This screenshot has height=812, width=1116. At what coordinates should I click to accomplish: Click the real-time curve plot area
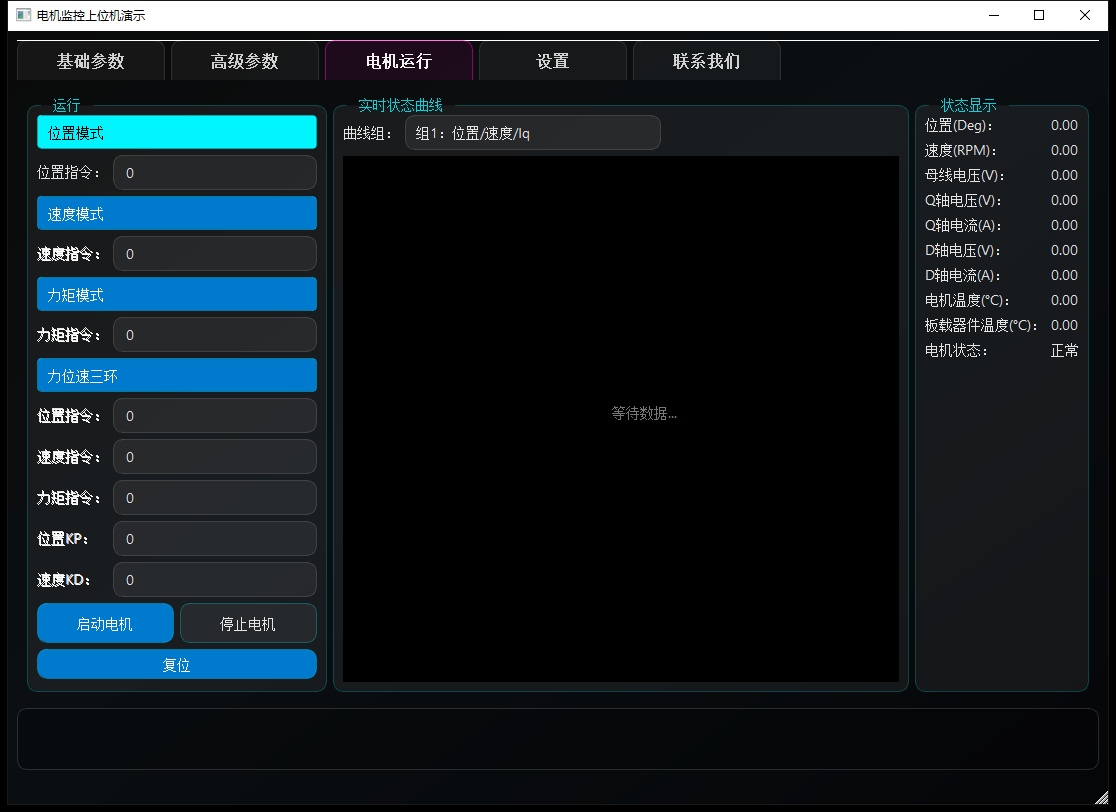[x=621, y=419]
